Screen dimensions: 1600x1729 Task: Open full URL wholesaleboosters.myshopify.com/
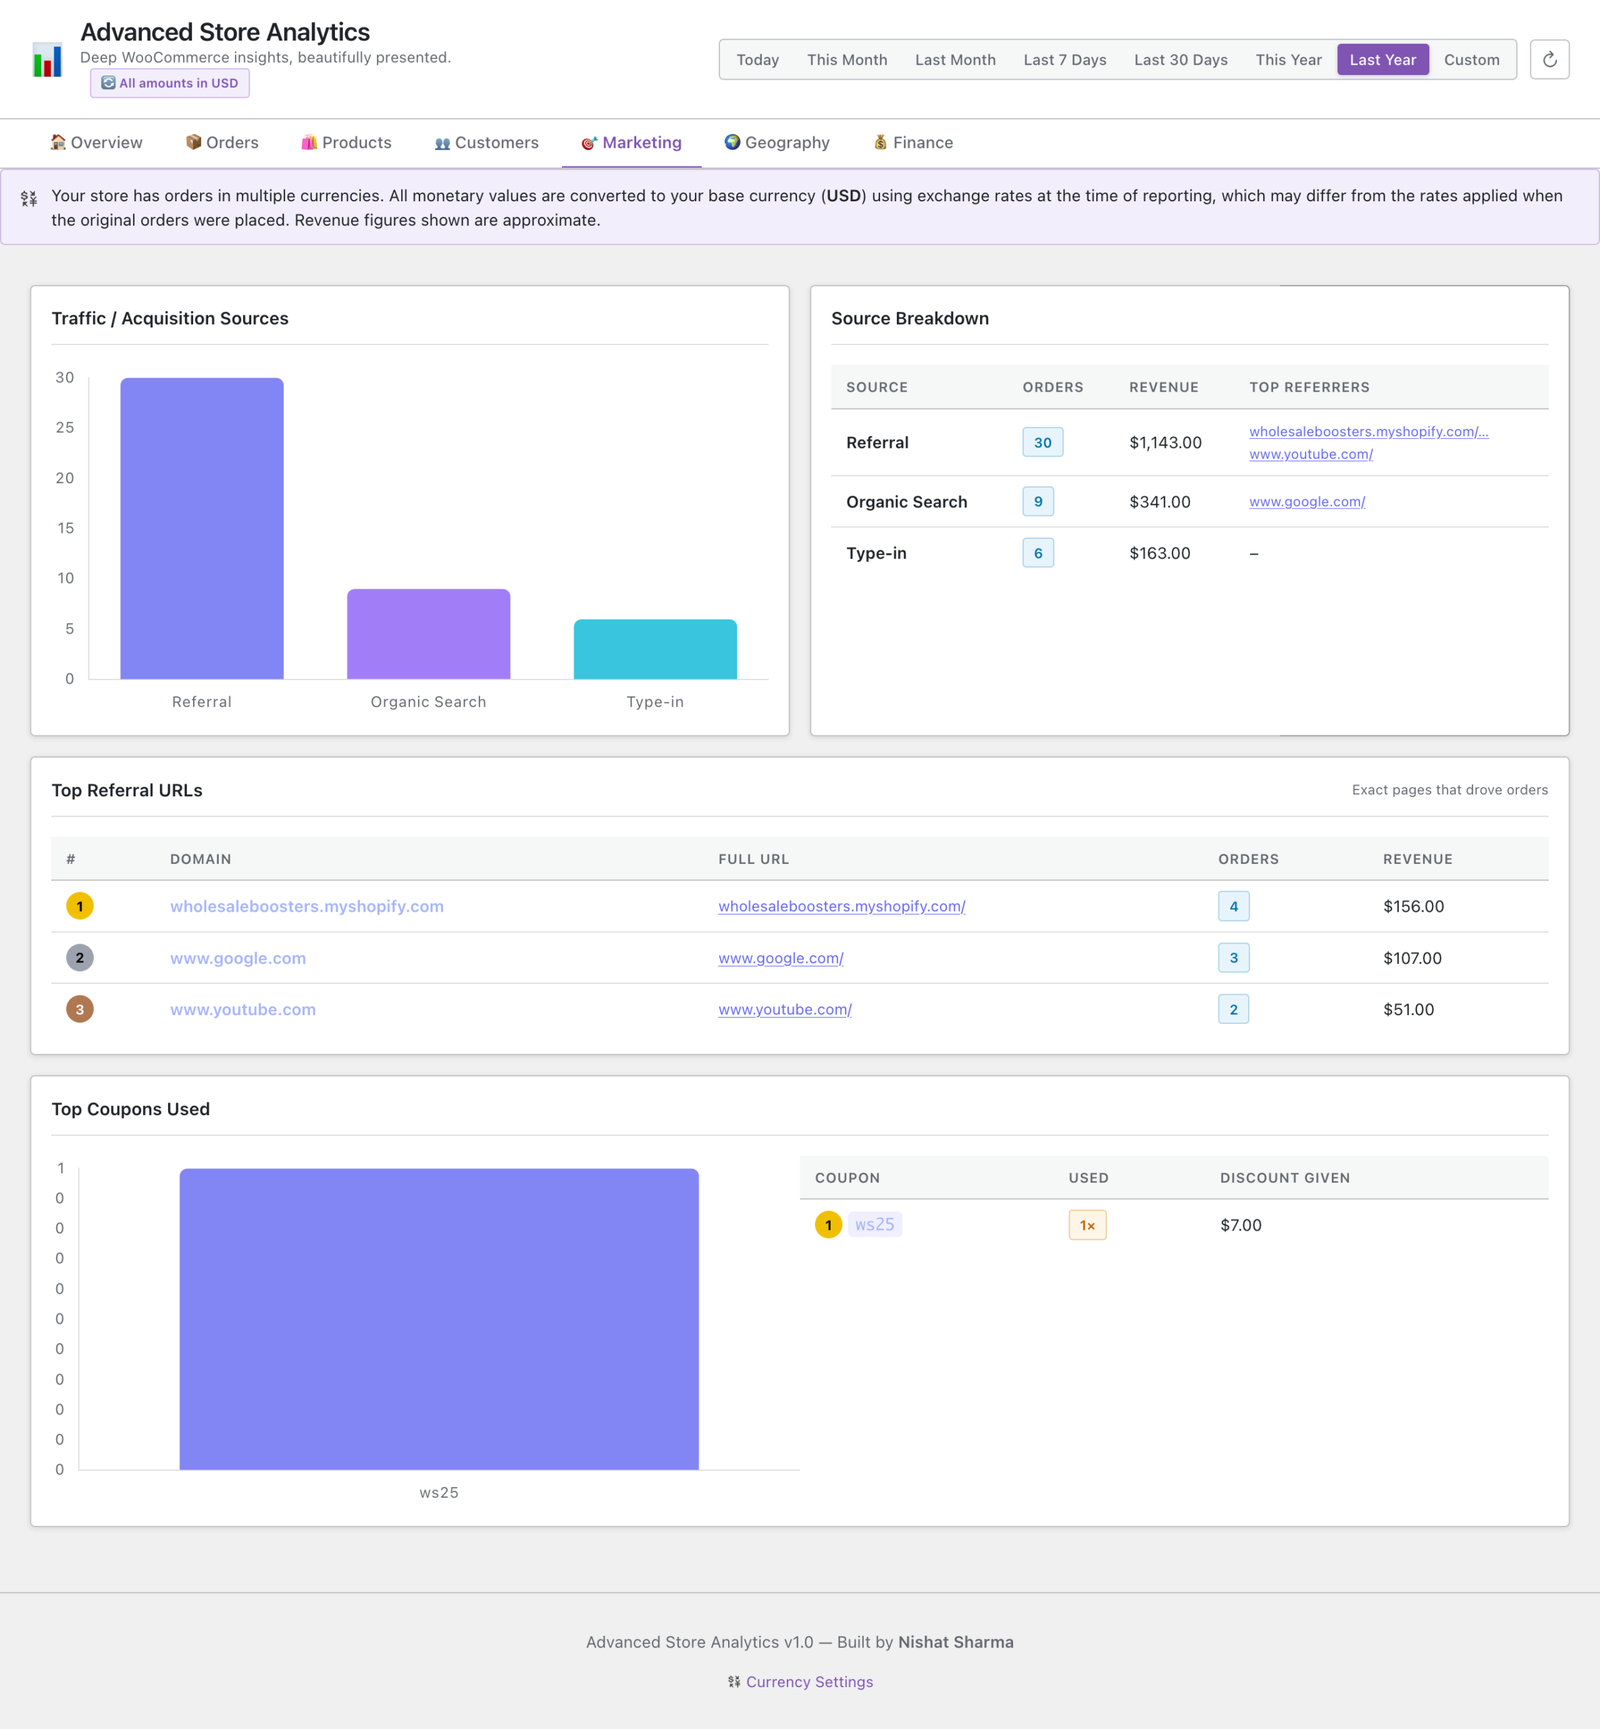coord(842,906)
